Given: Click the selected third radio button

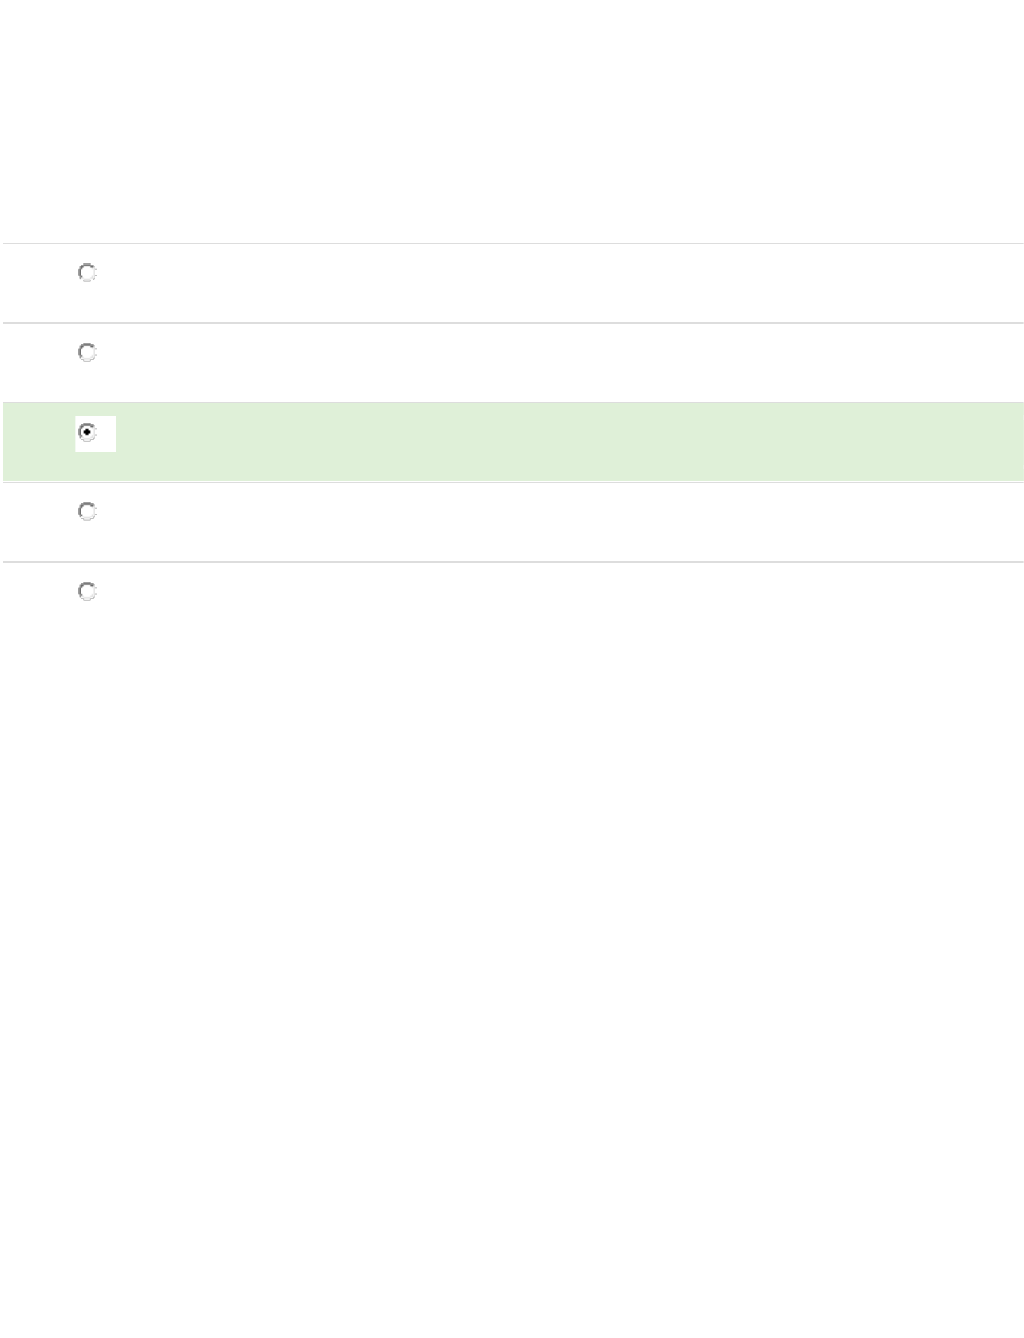Looking at the screenshot, I should (x=87, y=433).
